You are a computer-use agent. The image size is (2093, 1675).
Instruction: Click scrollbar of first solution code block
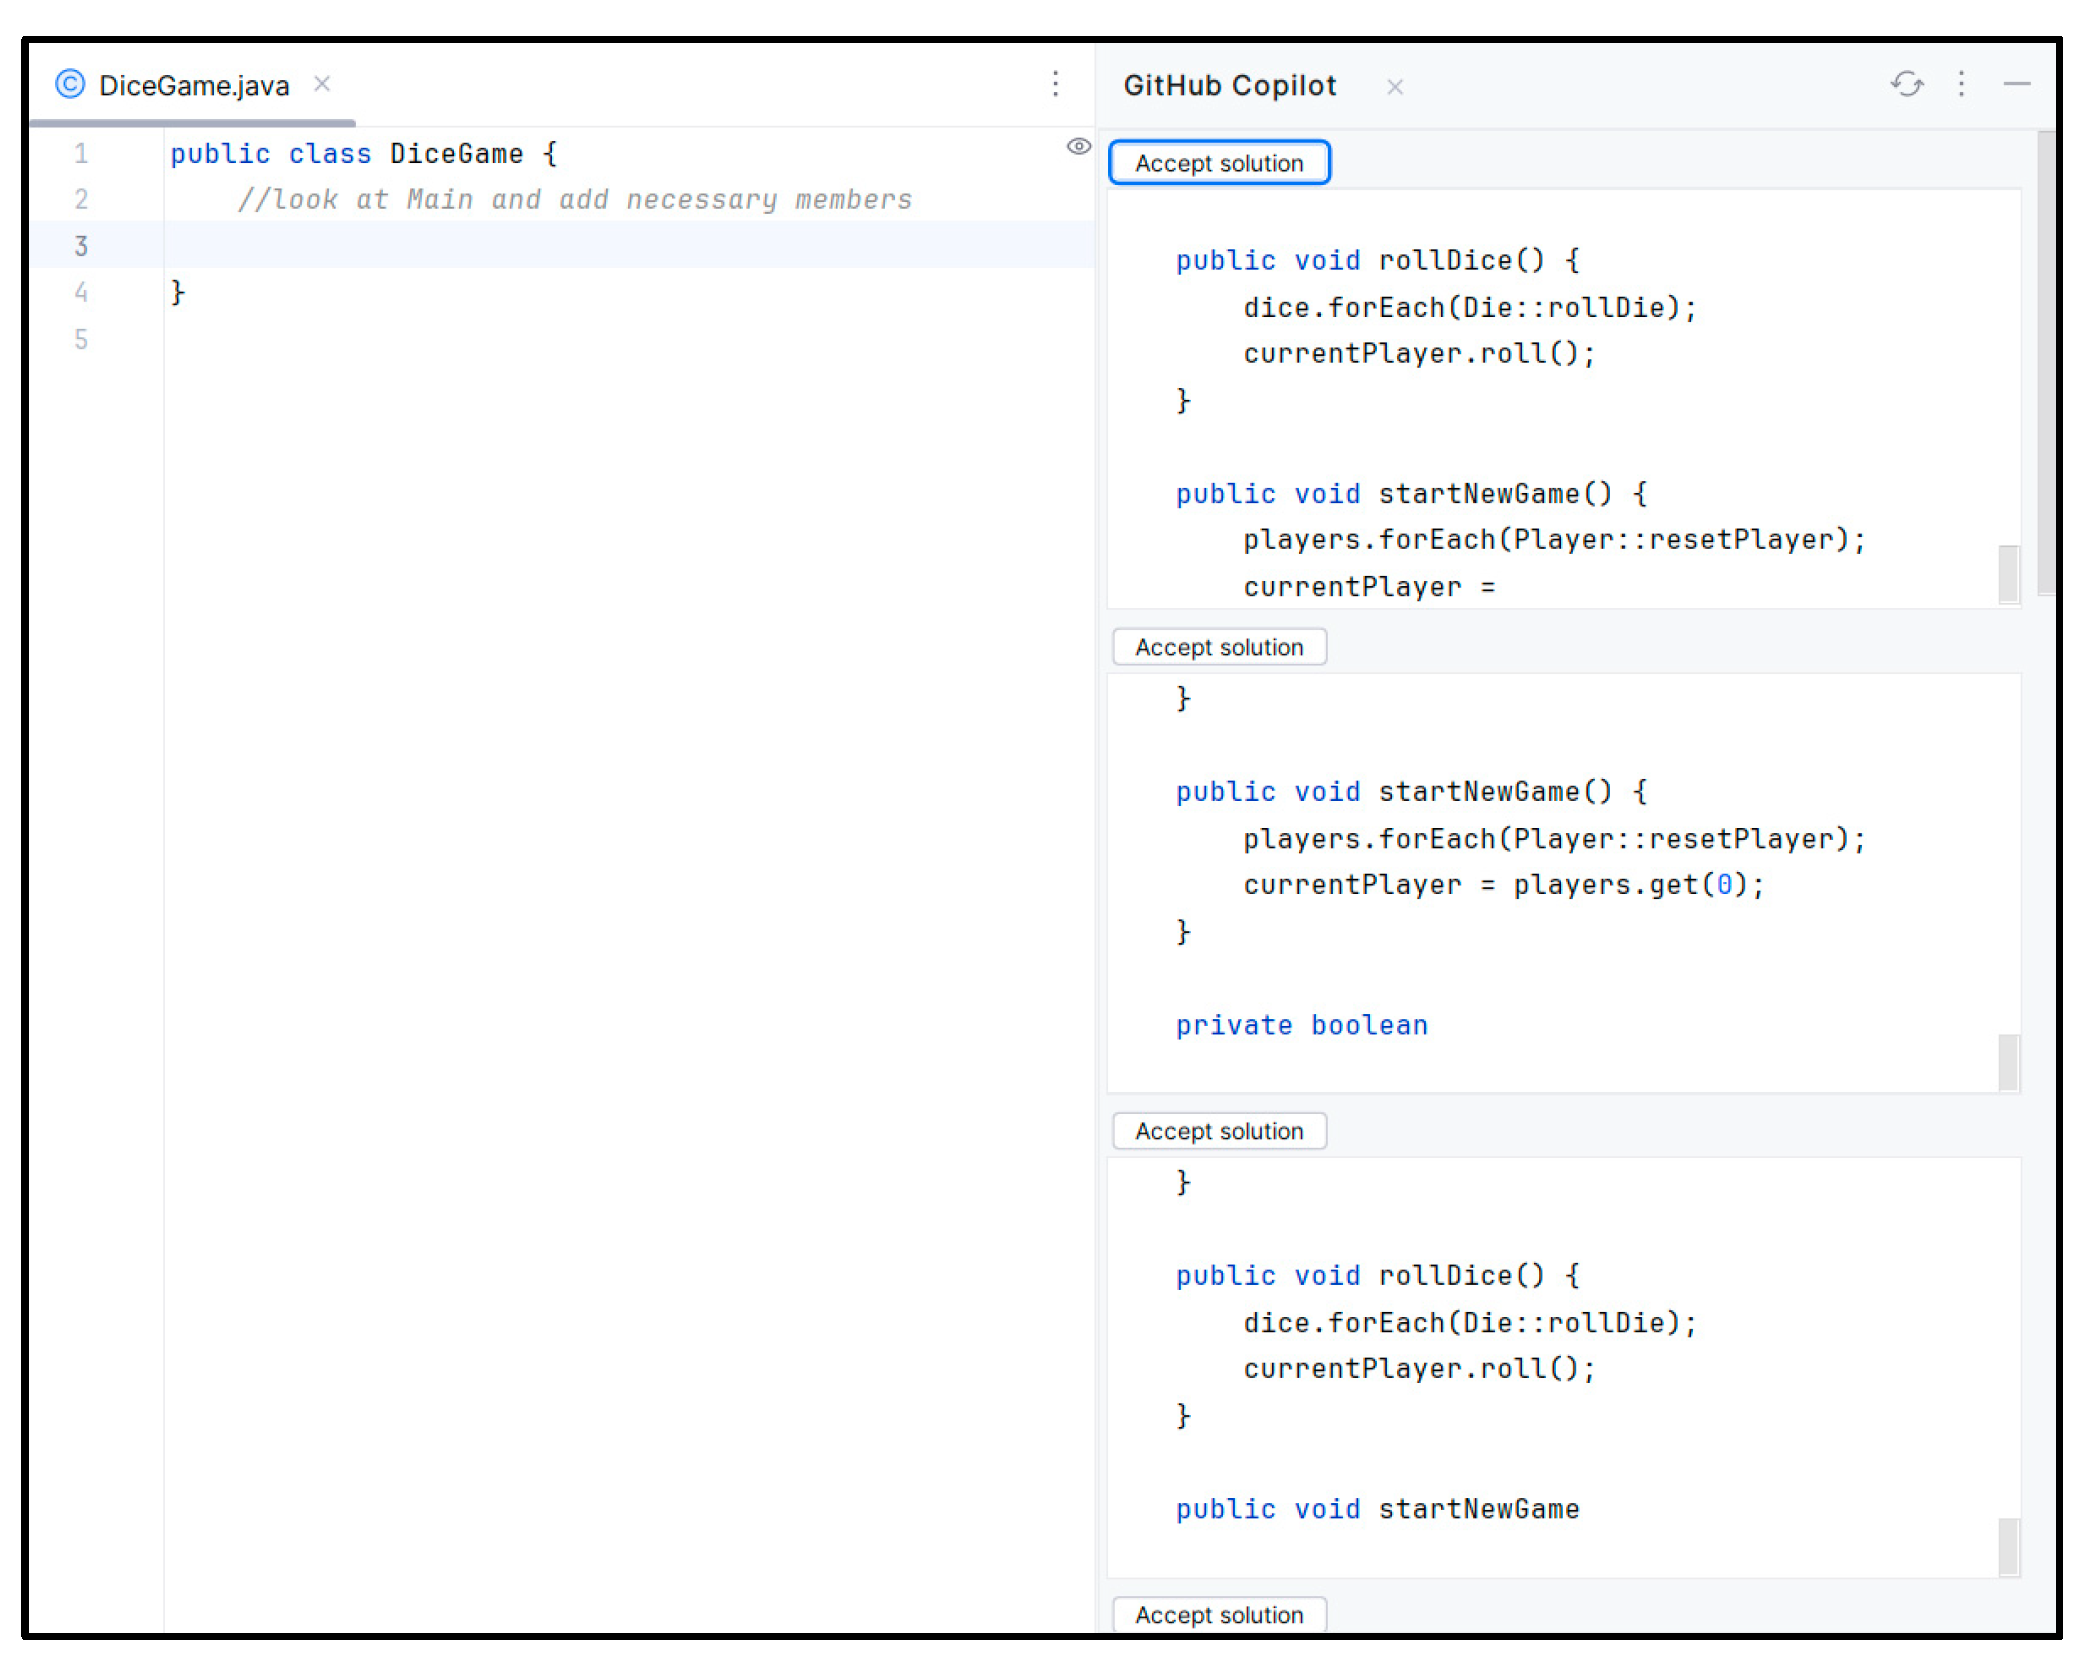2008,573
